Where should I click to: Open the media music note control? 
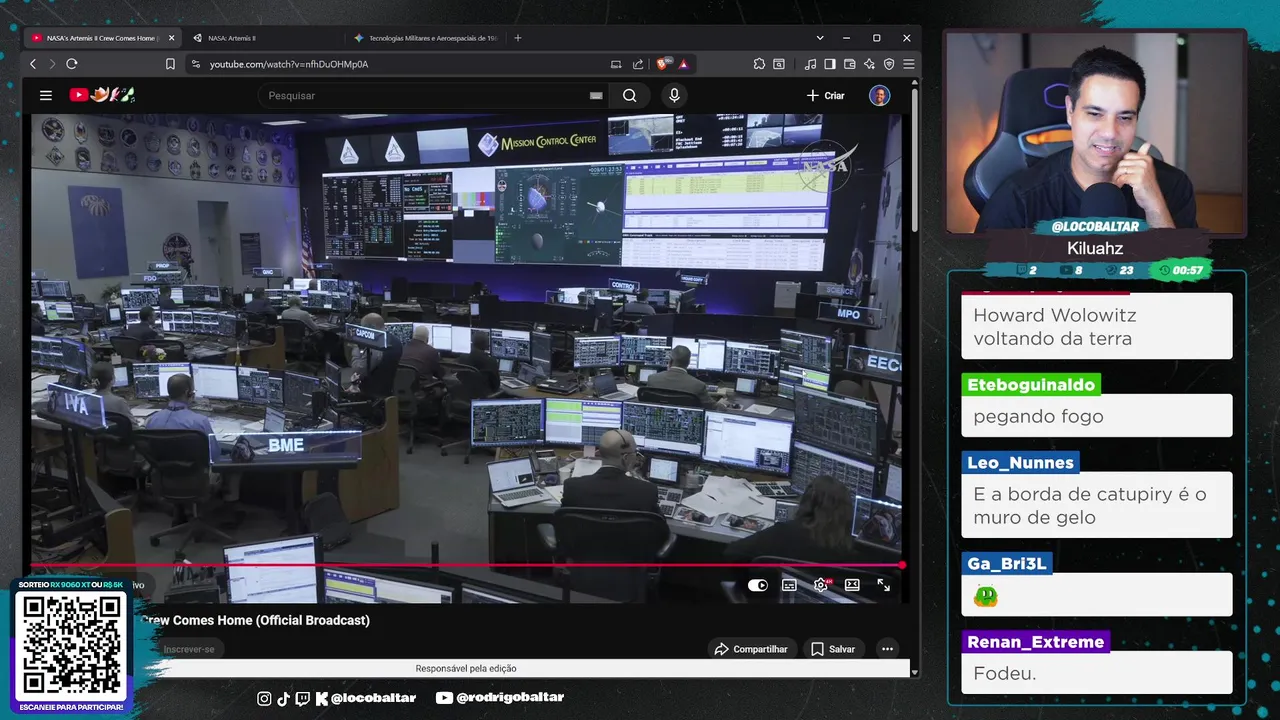coord(810,64)
